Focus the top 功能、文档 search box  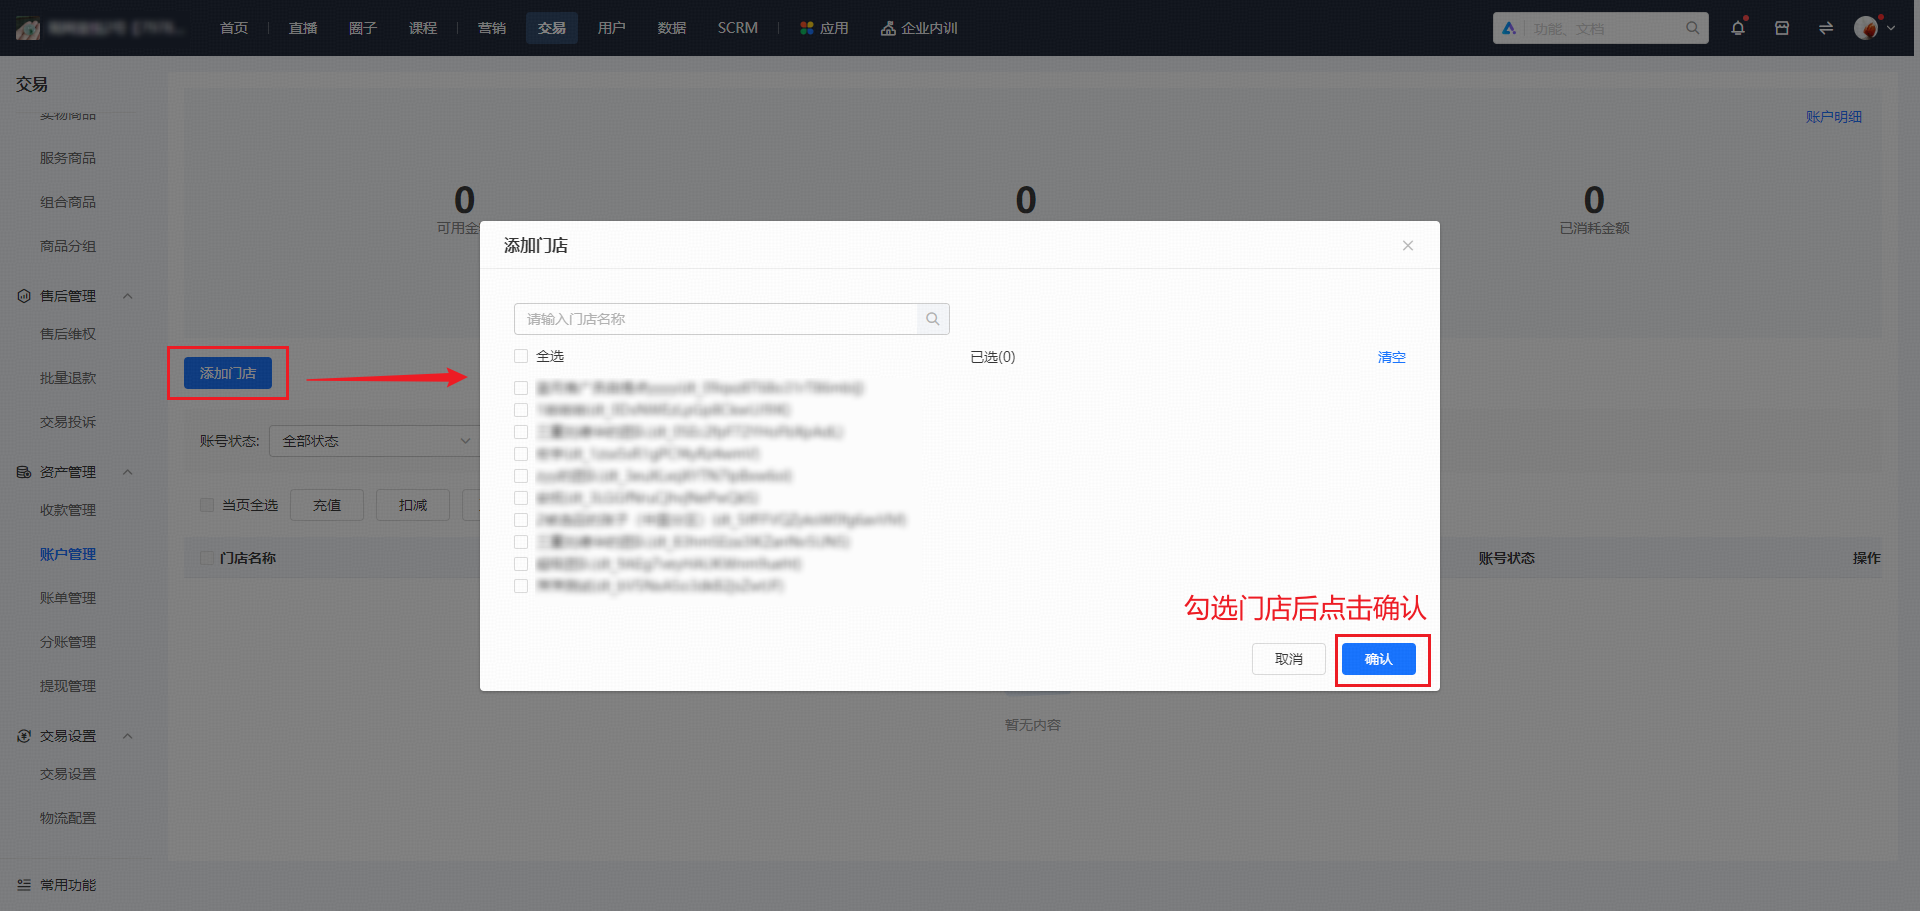pyautogui.click(x=1600, y=28)
